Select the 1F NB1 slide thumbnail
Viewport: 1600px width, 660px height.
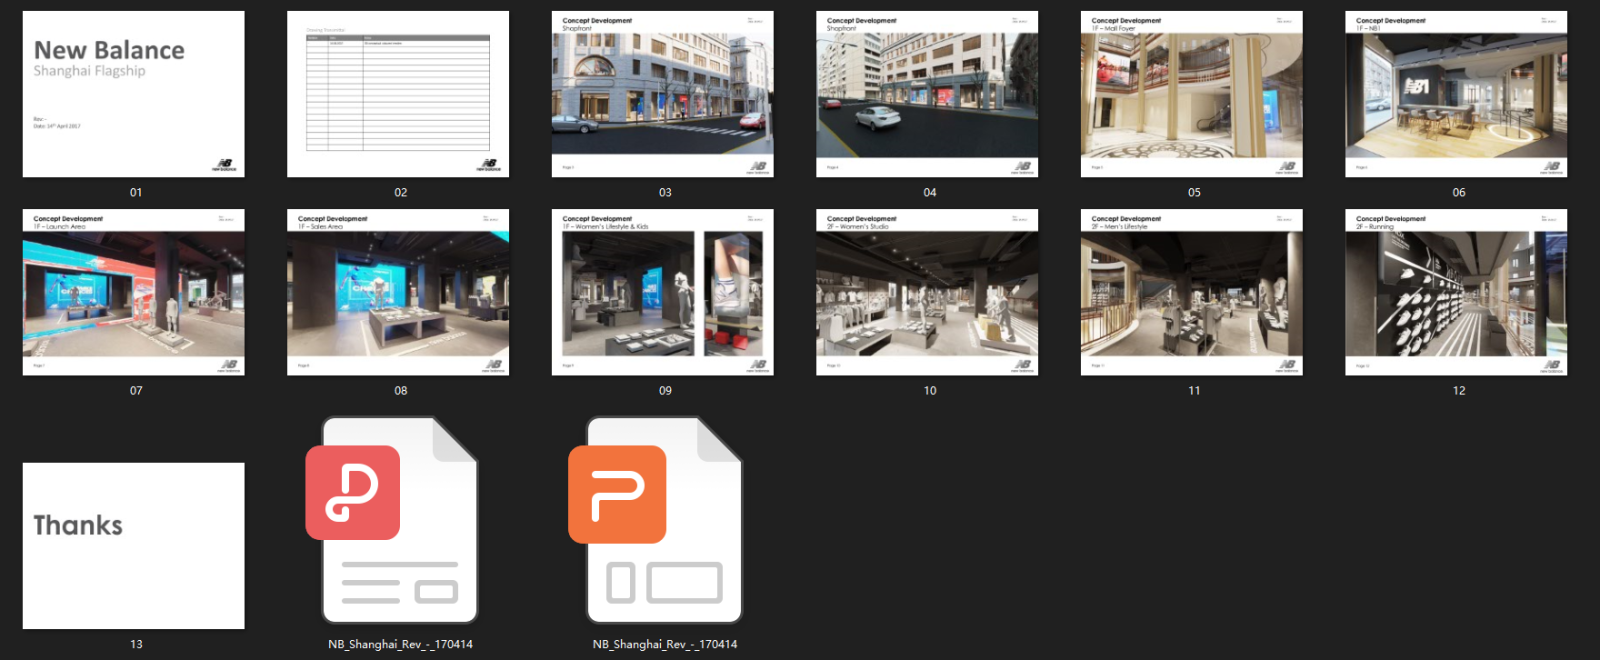tap(1456, 94)
